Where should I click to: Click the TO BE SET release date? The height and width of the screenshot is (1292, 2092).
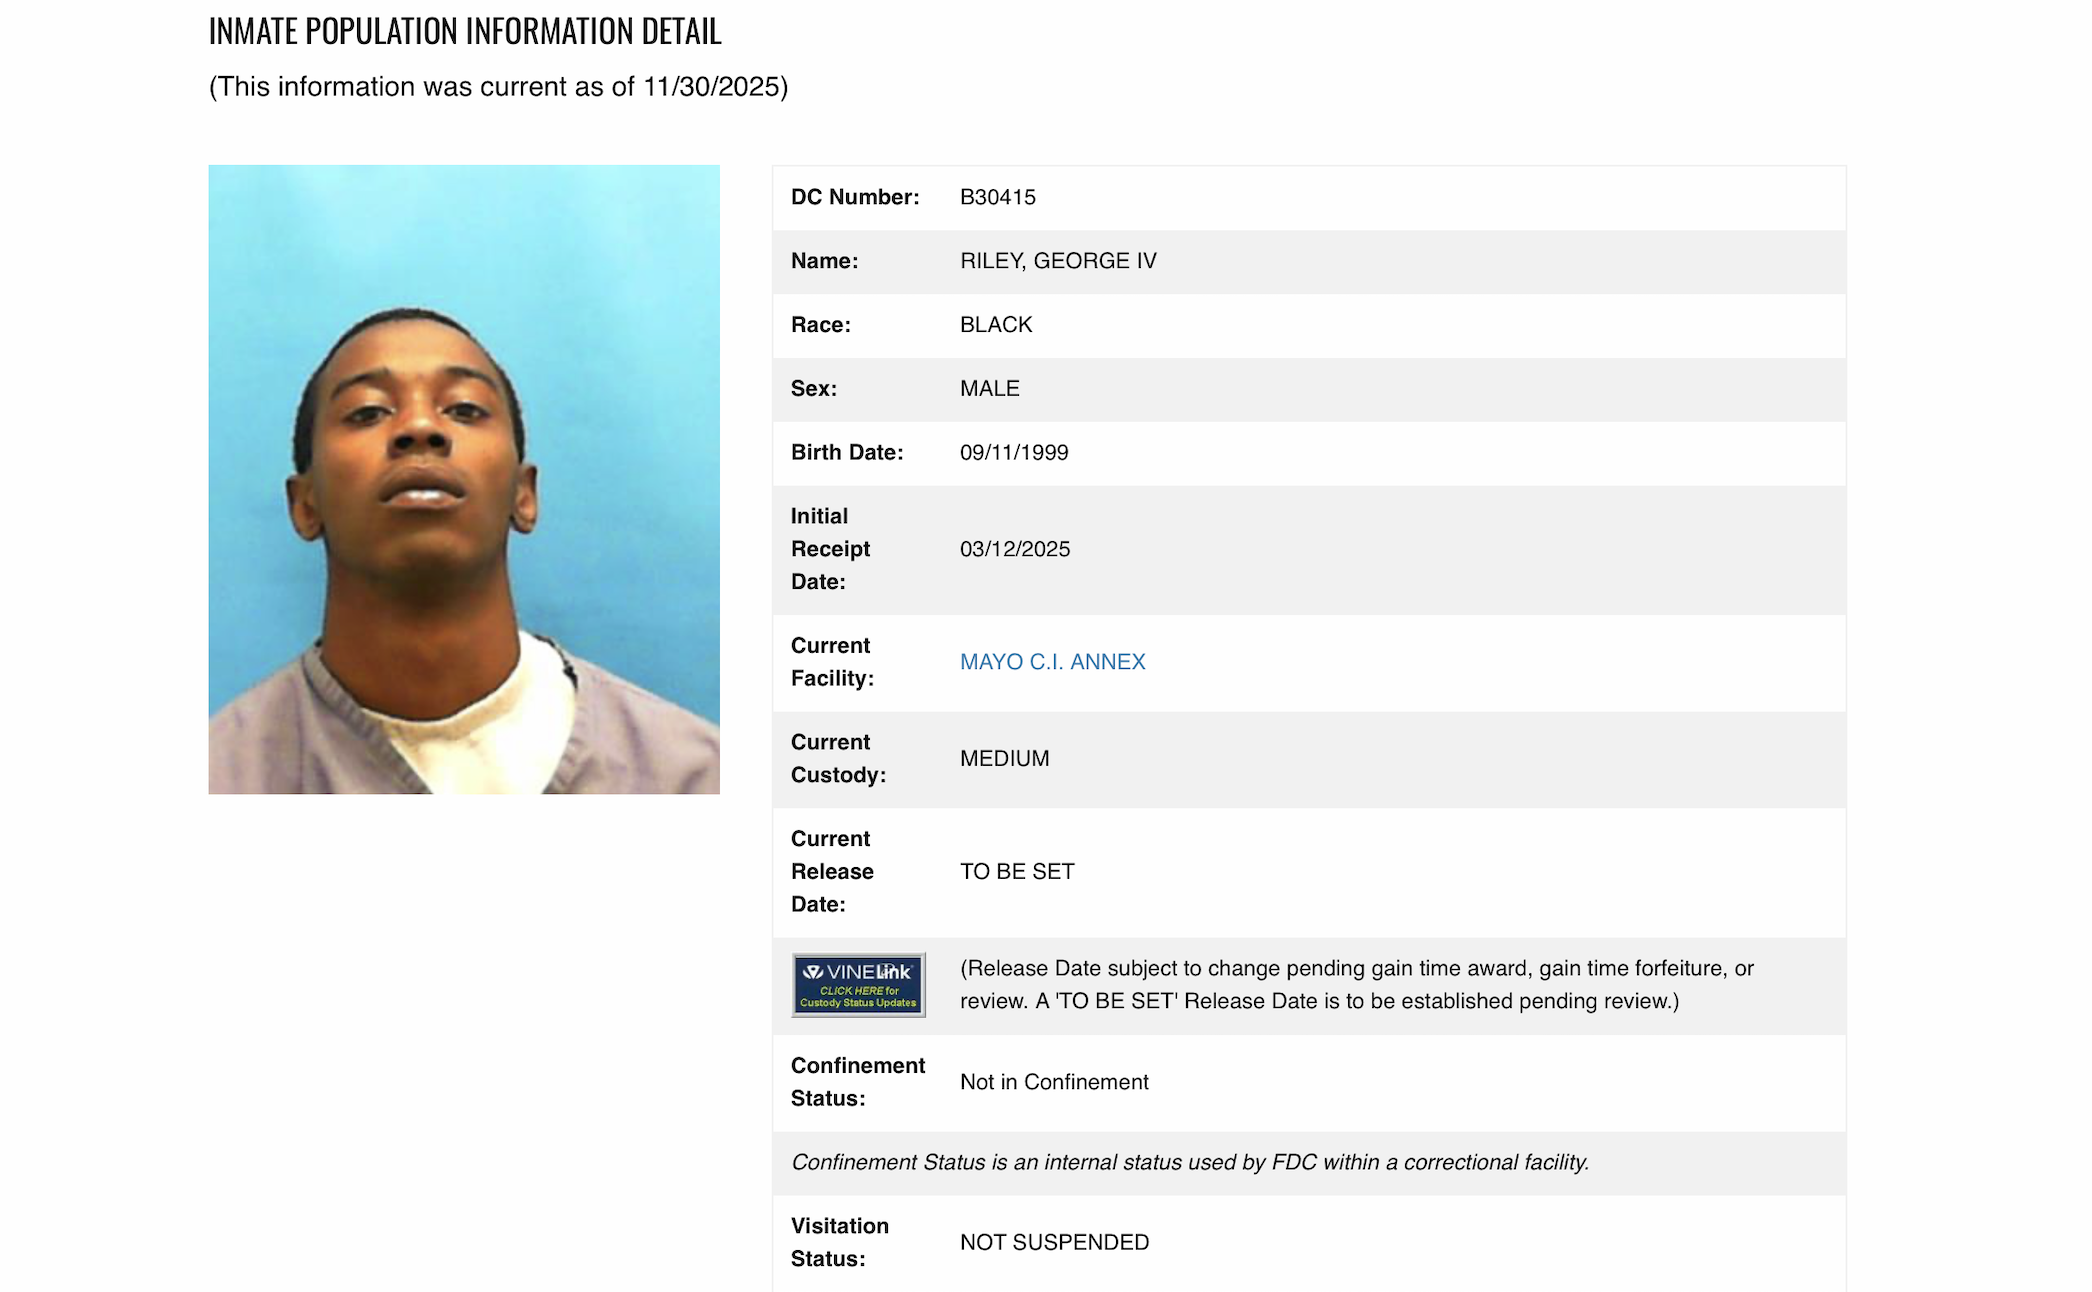pyautogui.click(x=1017, y=871)
